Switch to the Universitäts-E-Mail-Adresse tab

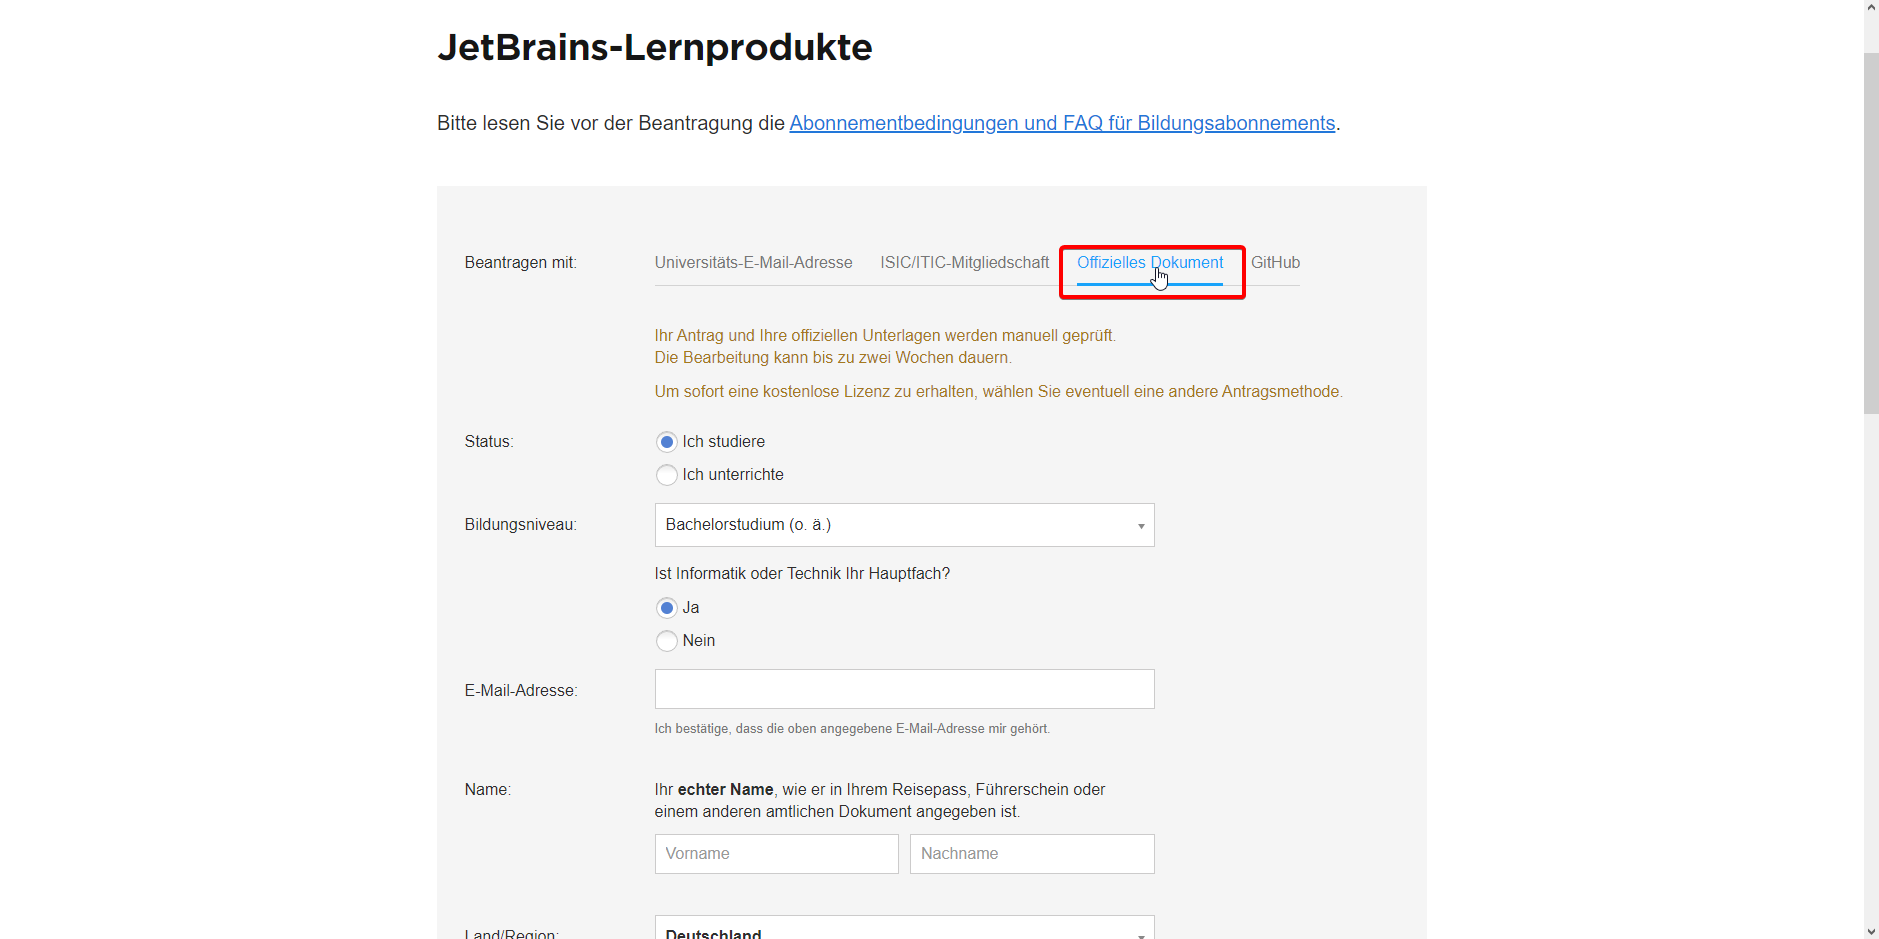(x=753, y=263)
